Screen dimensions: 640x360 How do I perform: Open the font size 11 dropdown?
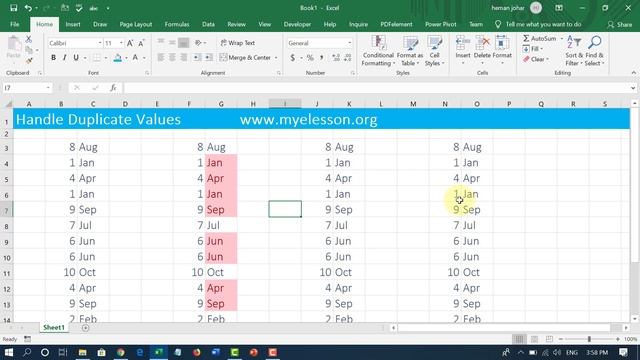point(121,43)
